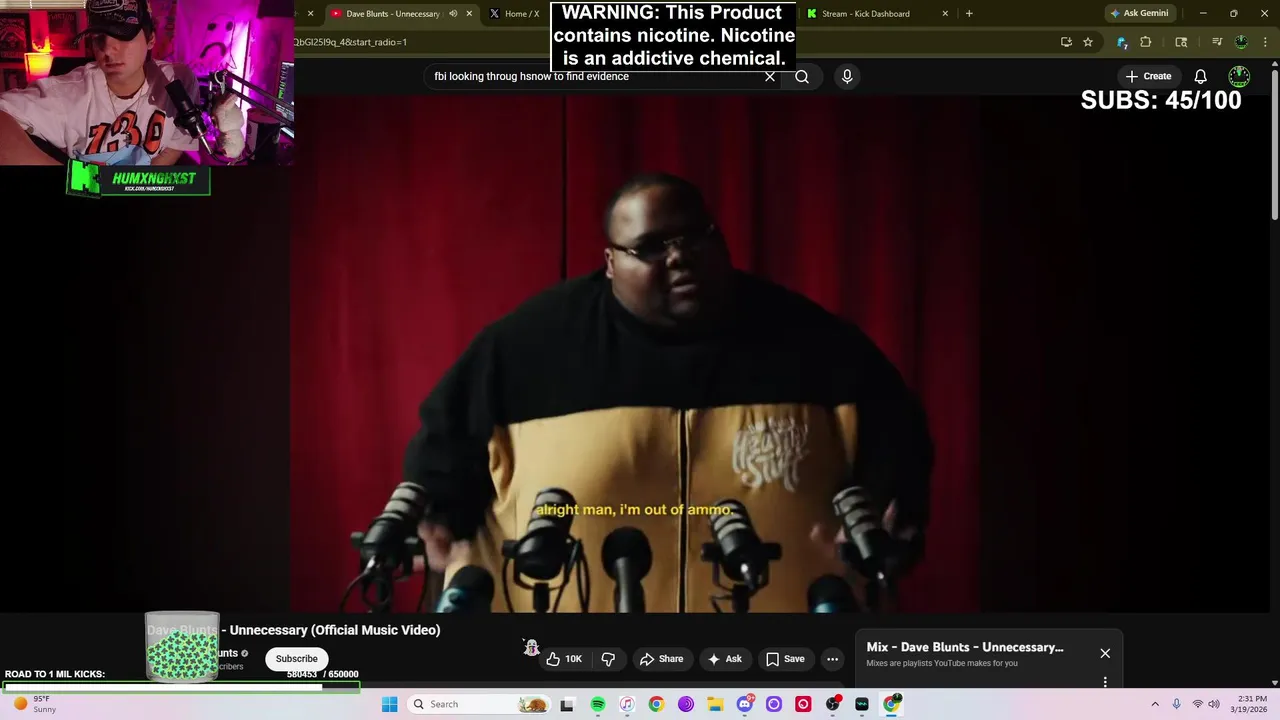
Task: Close the Mix playlist panel
Action: [1105, 653]
